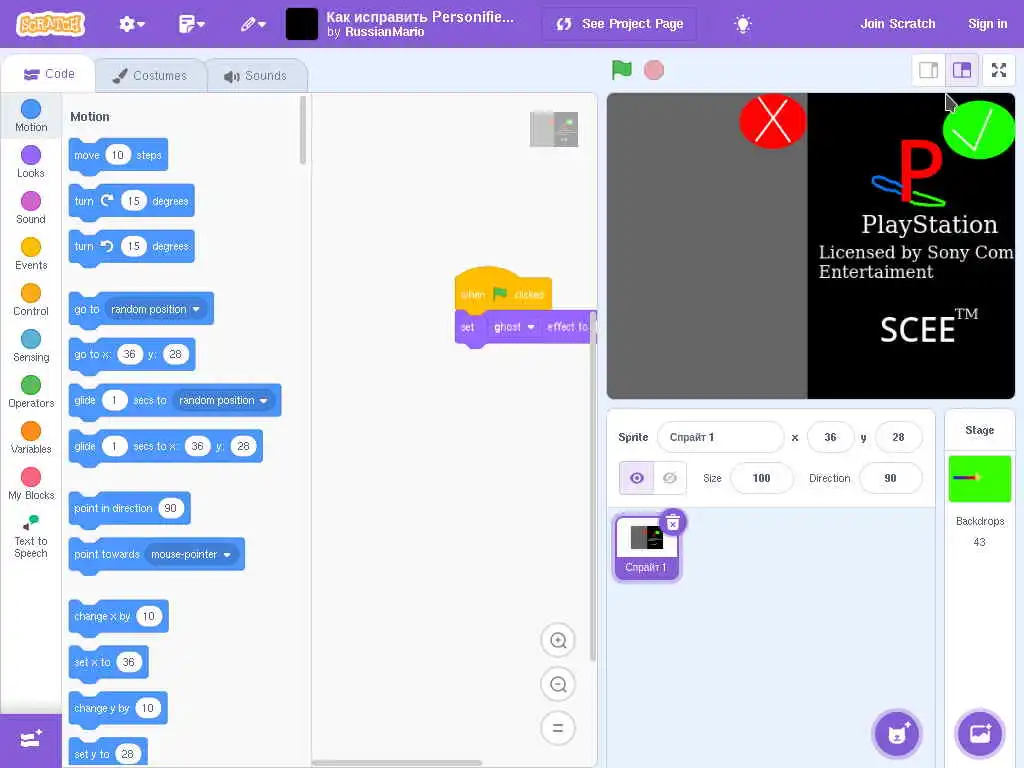Enter full screen stage mode
The width and height of the screenshot is (1024, 768).
(999, 70)
